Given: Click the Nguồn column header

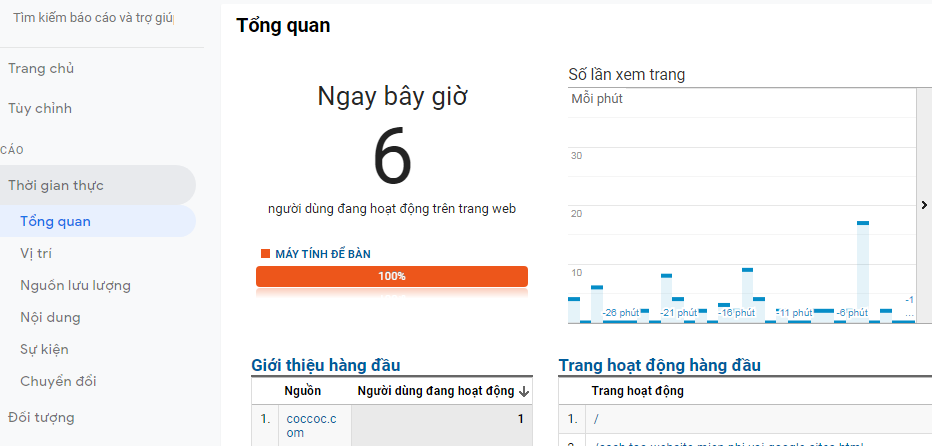Looking at the screenshot, I should 303,391.
